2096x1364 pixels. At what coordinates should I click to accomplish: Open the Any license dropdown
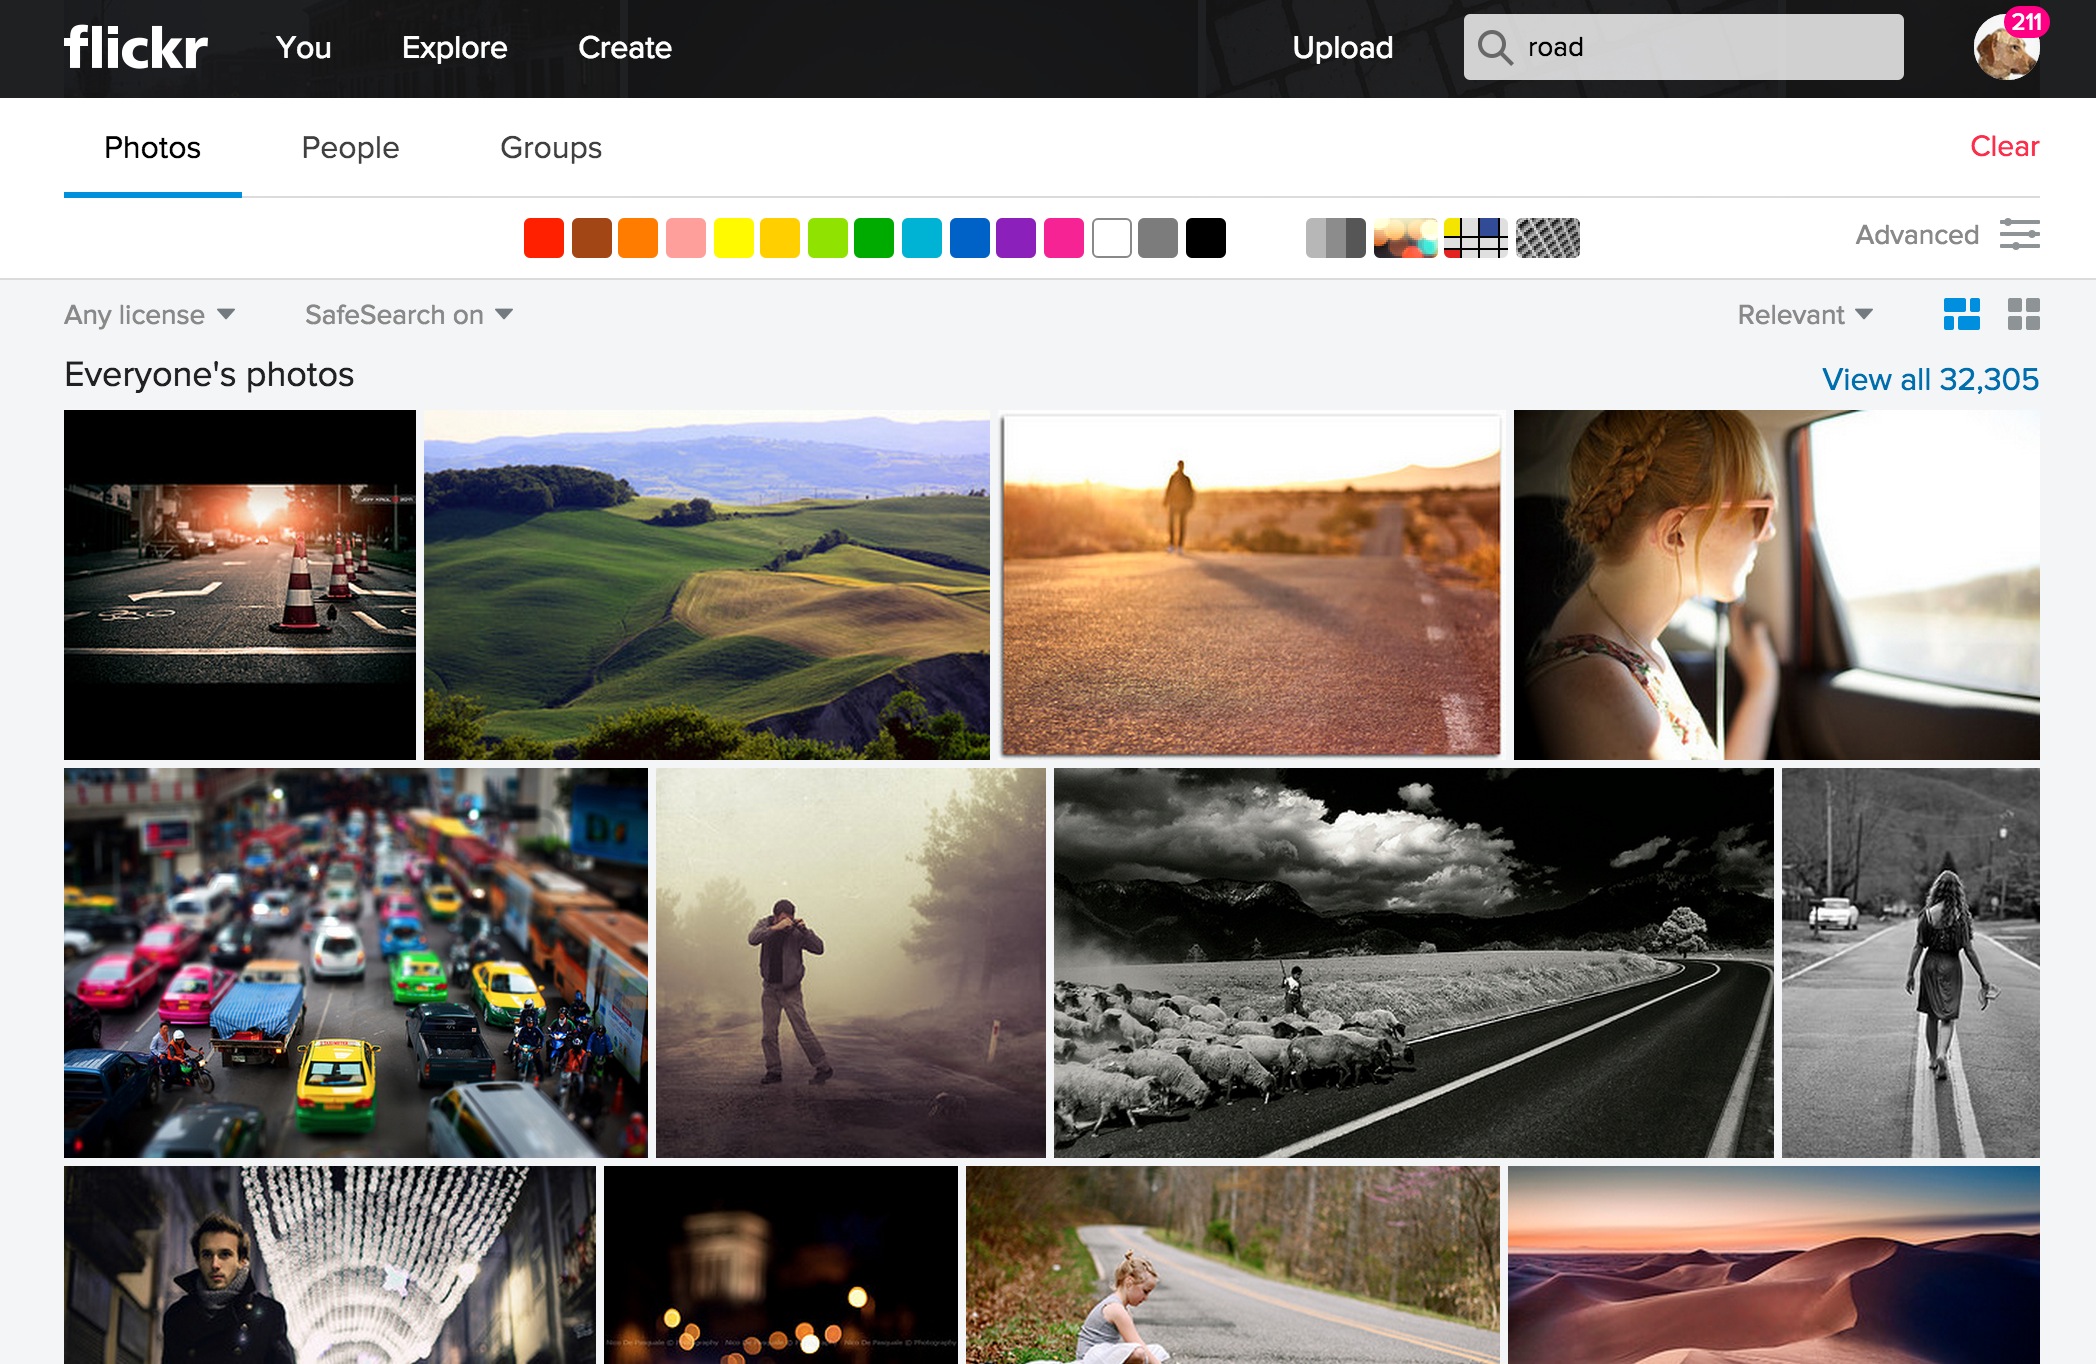(x=149, y=314)
